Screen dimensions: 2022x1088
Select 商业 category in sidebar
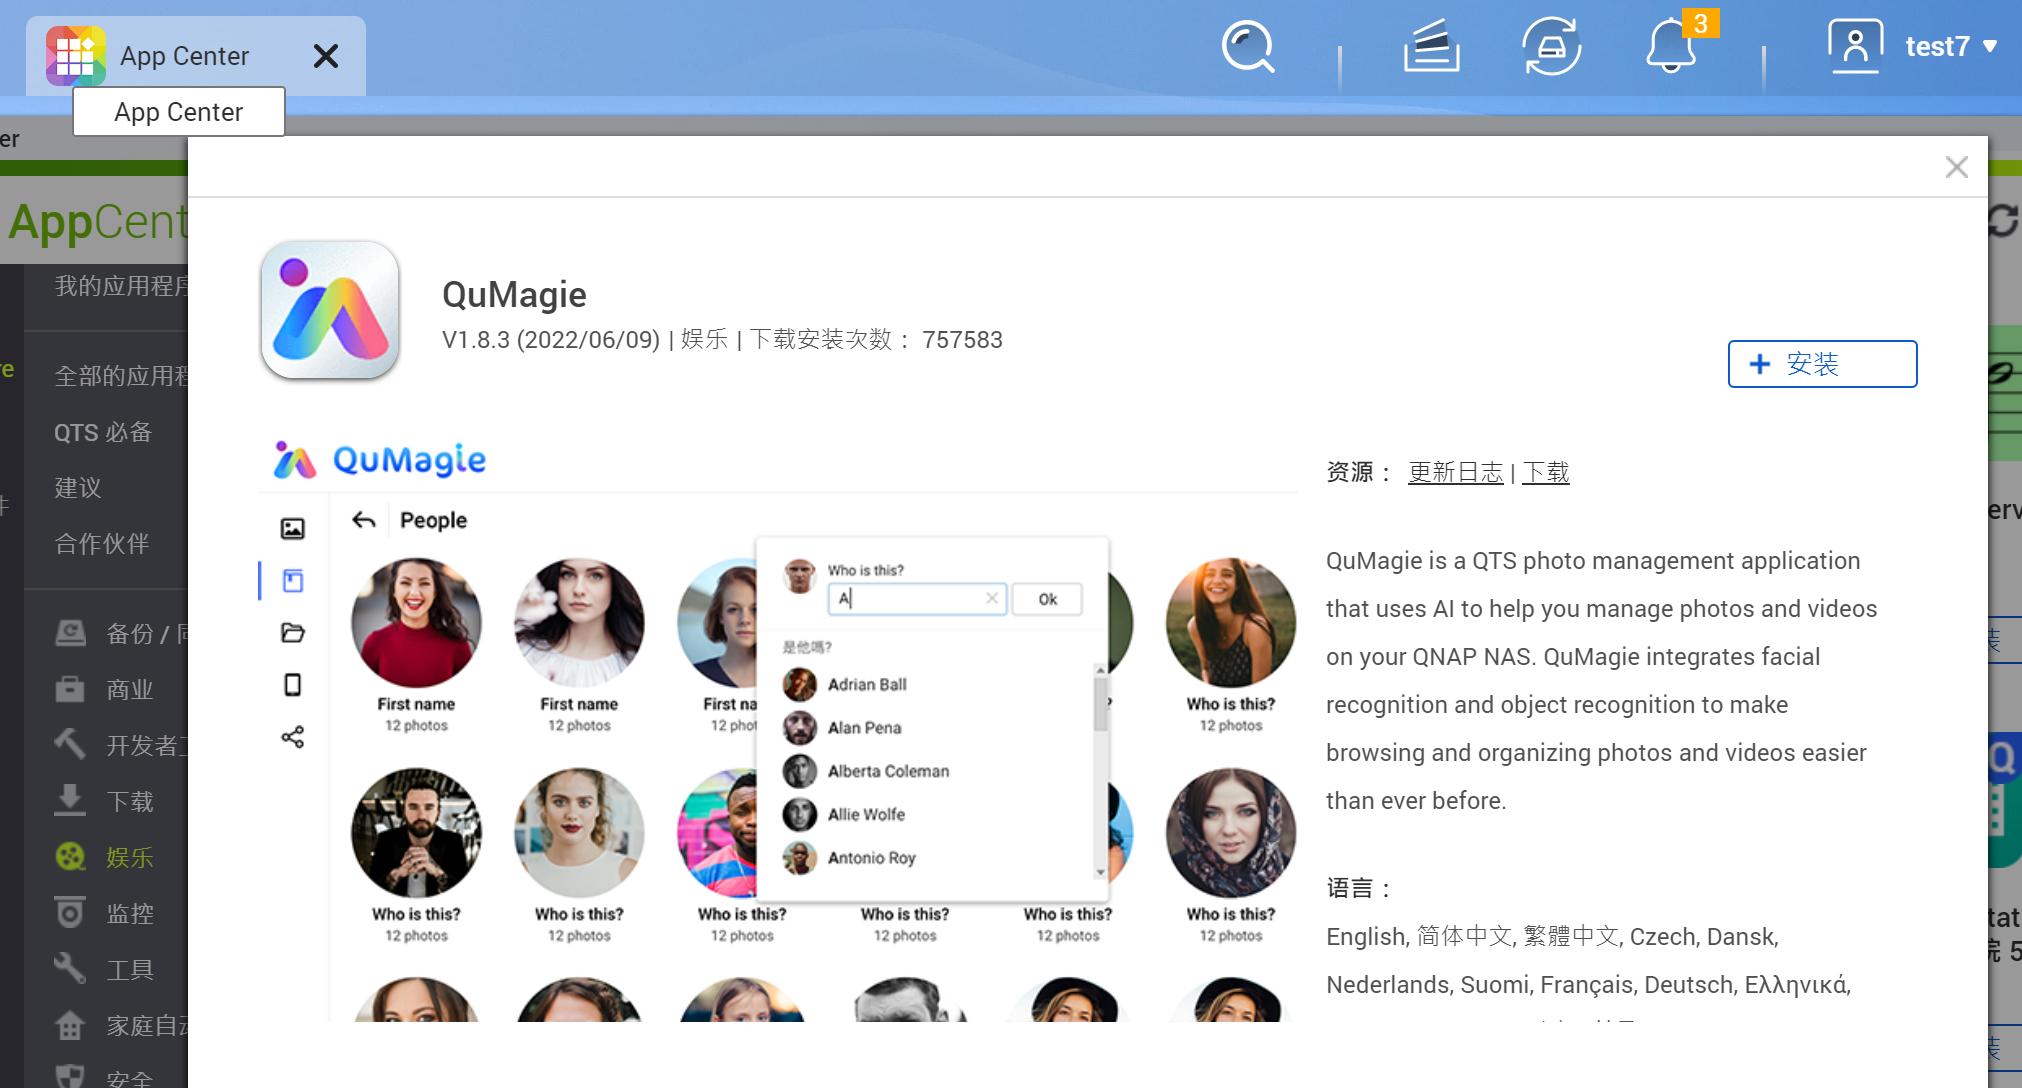click(129, 689)
